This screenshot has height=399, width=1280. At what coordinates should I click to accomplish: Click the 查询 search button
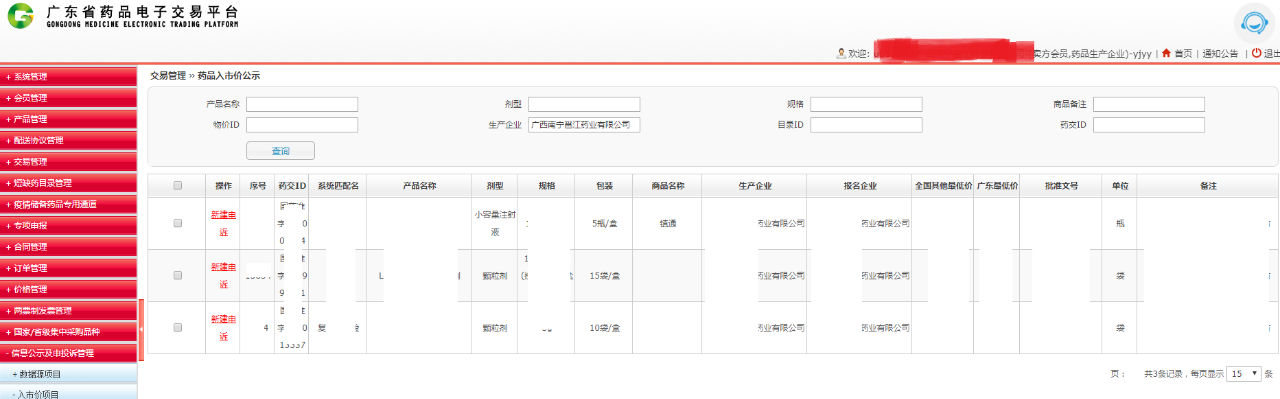pos(280,151)
